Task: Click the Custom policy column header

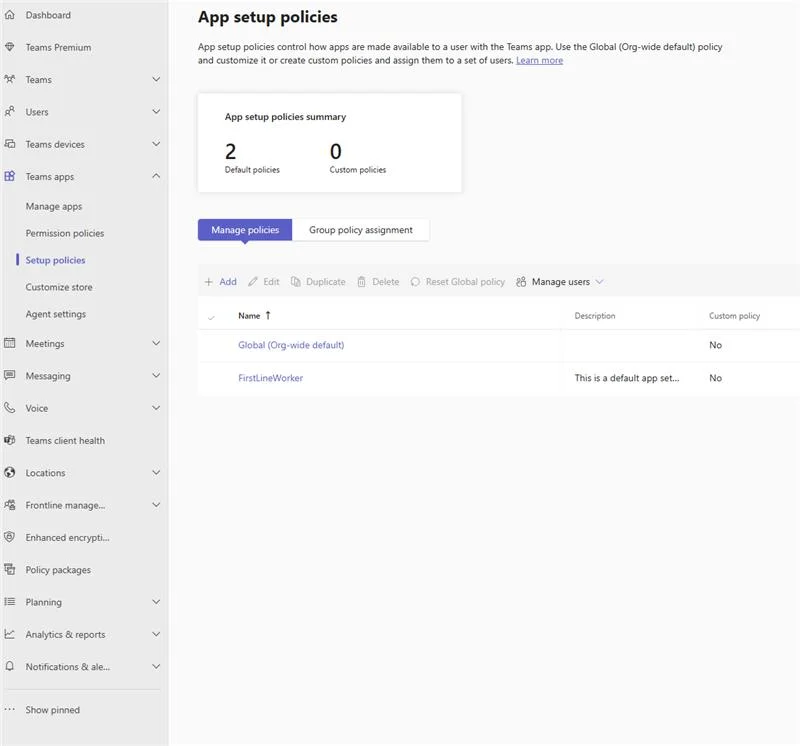Action: point(734,316)
